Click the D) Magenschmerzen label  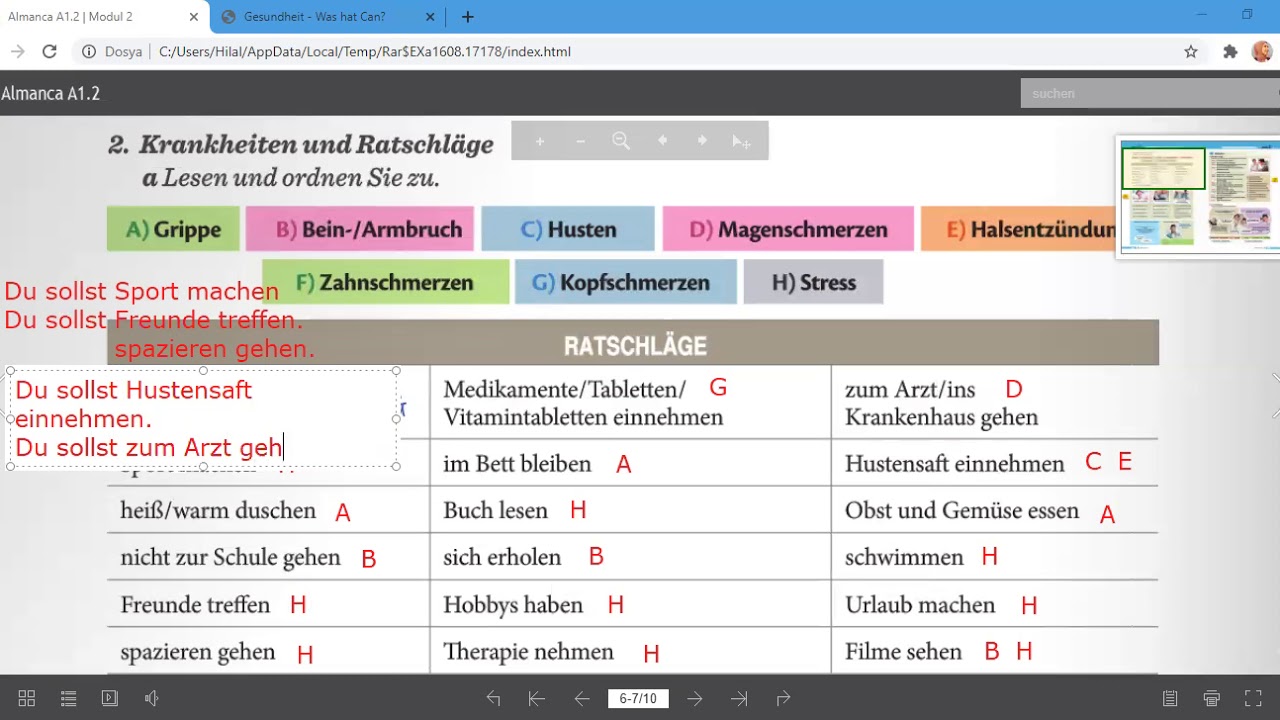pyautogui.click(x=788, y=229)
